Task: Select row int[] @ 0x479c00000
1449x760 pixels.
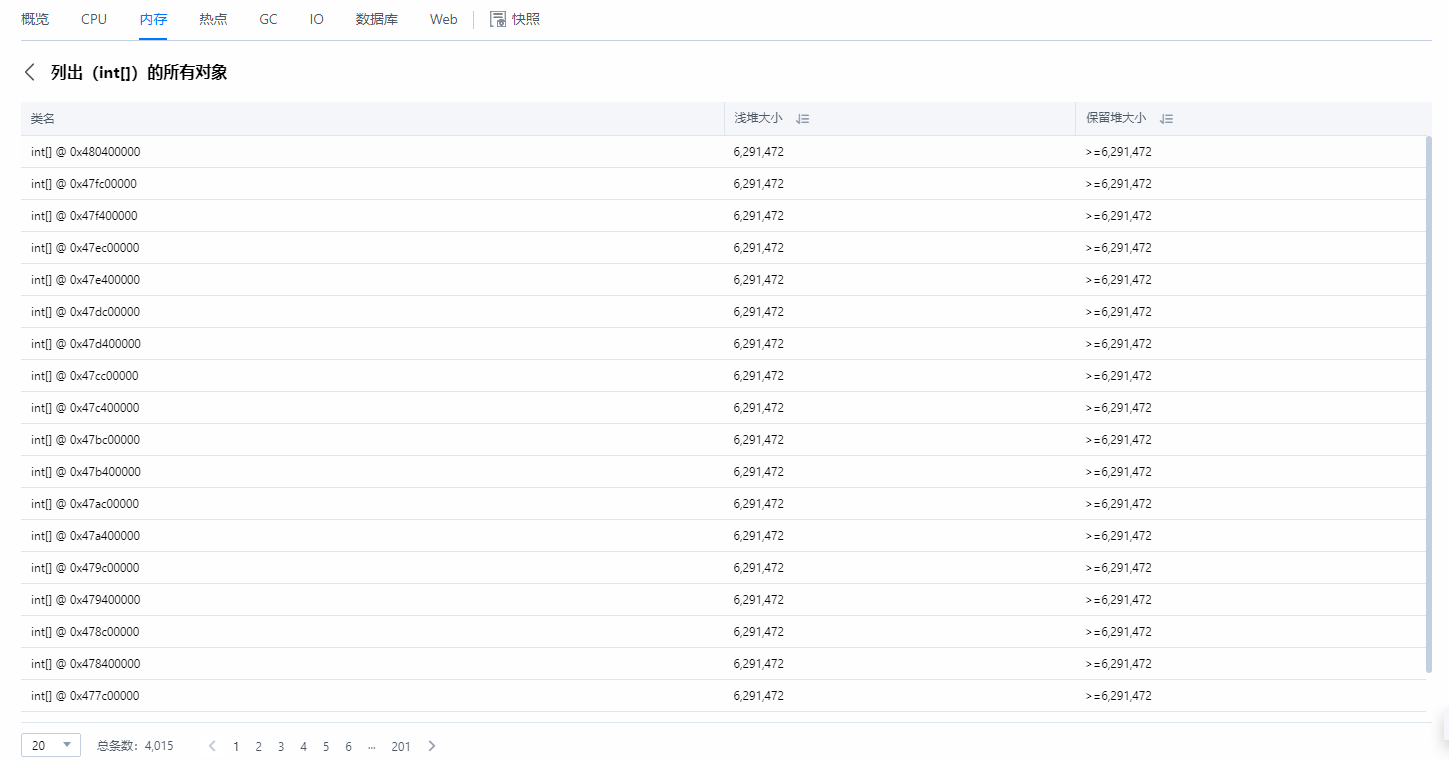Action: [723, 568]
